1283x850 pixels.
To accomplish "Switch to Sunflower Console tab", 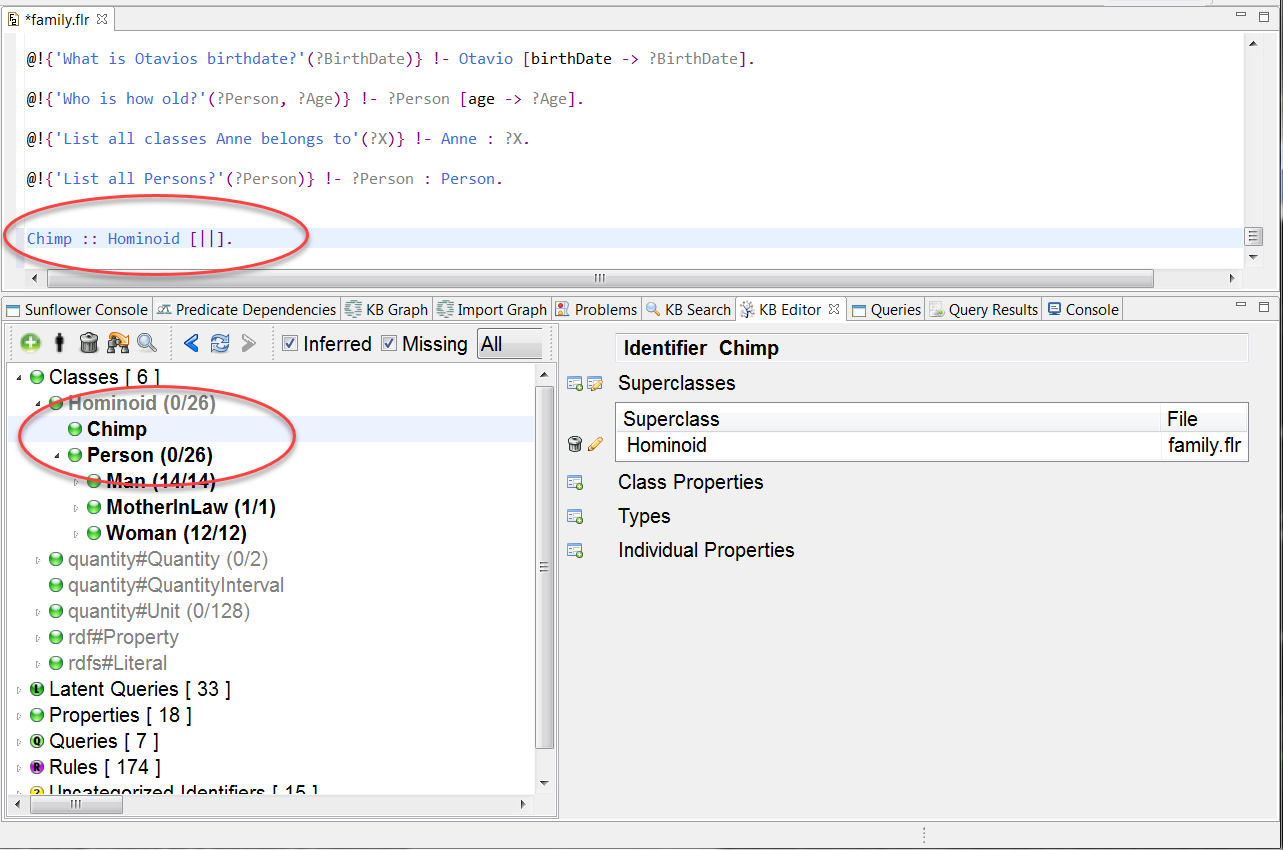I will [x=77, y=309].
